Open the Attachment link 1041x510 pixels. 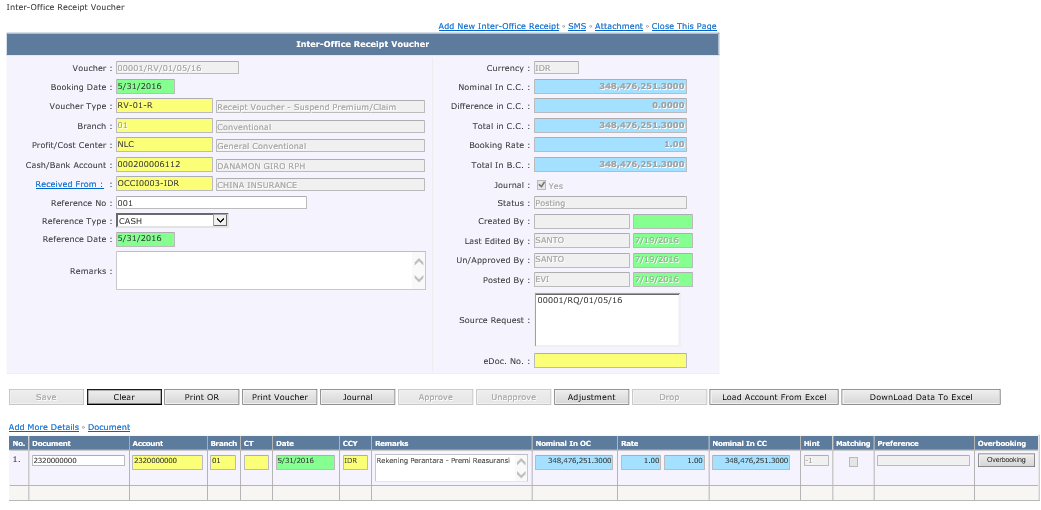619,26
